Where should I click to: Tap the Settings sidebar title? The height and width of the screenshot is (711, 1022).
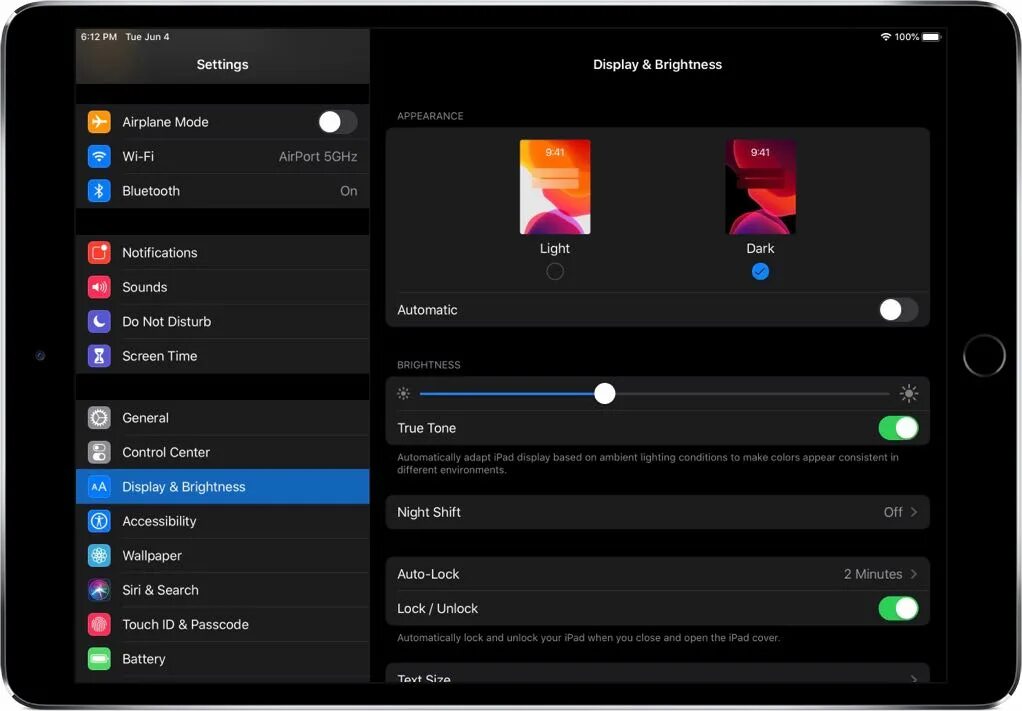(x=222, y=65)
